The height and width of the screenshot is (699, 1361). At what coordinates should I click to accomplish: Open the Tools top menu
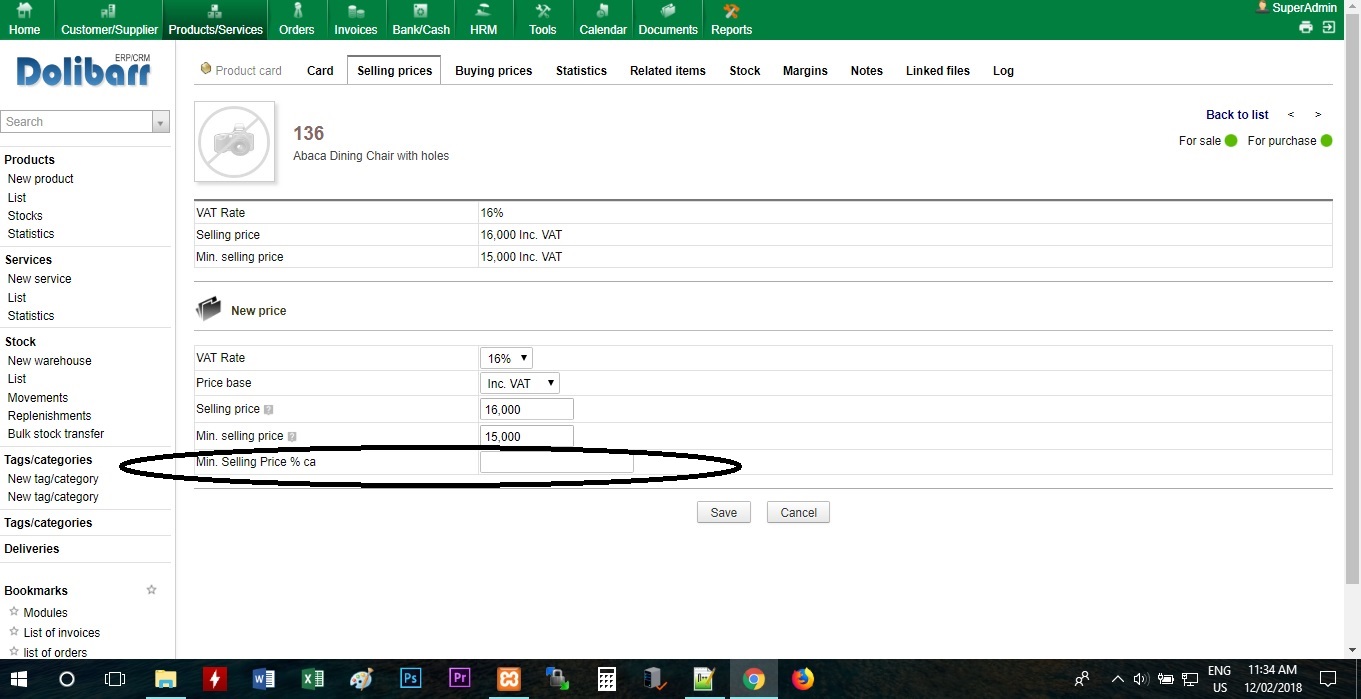pos(543,20)
